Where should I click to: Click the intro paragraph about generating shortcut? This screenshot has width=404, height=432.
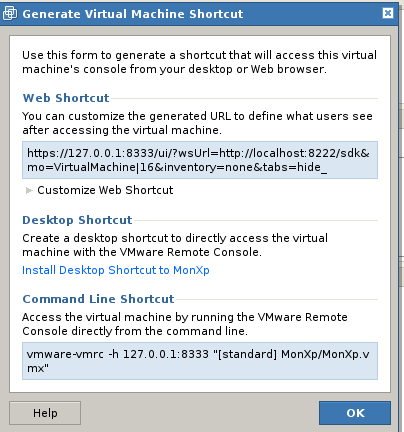[199, 62]
